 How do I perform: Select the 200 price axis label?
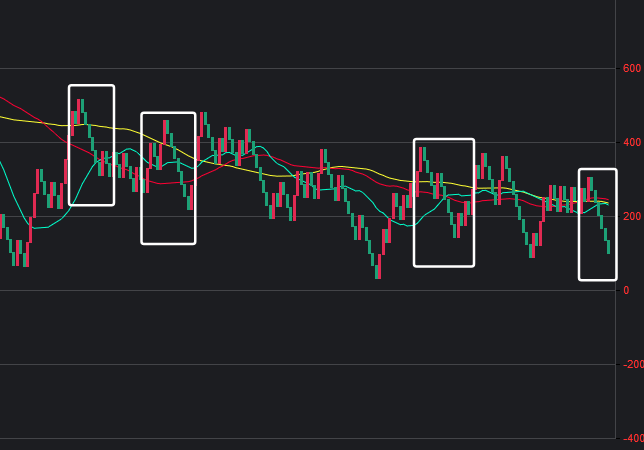[x=631, y=217]
